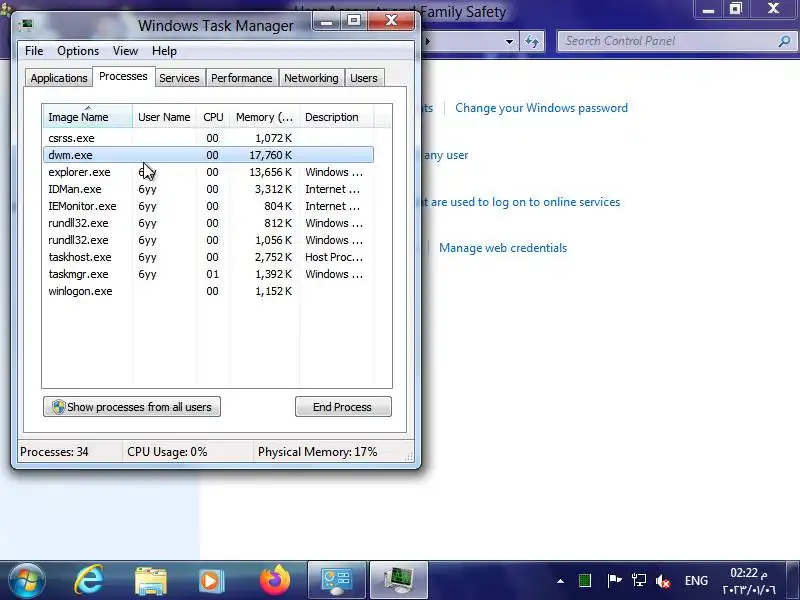Select the csrss.exe process row

(209, 138)
